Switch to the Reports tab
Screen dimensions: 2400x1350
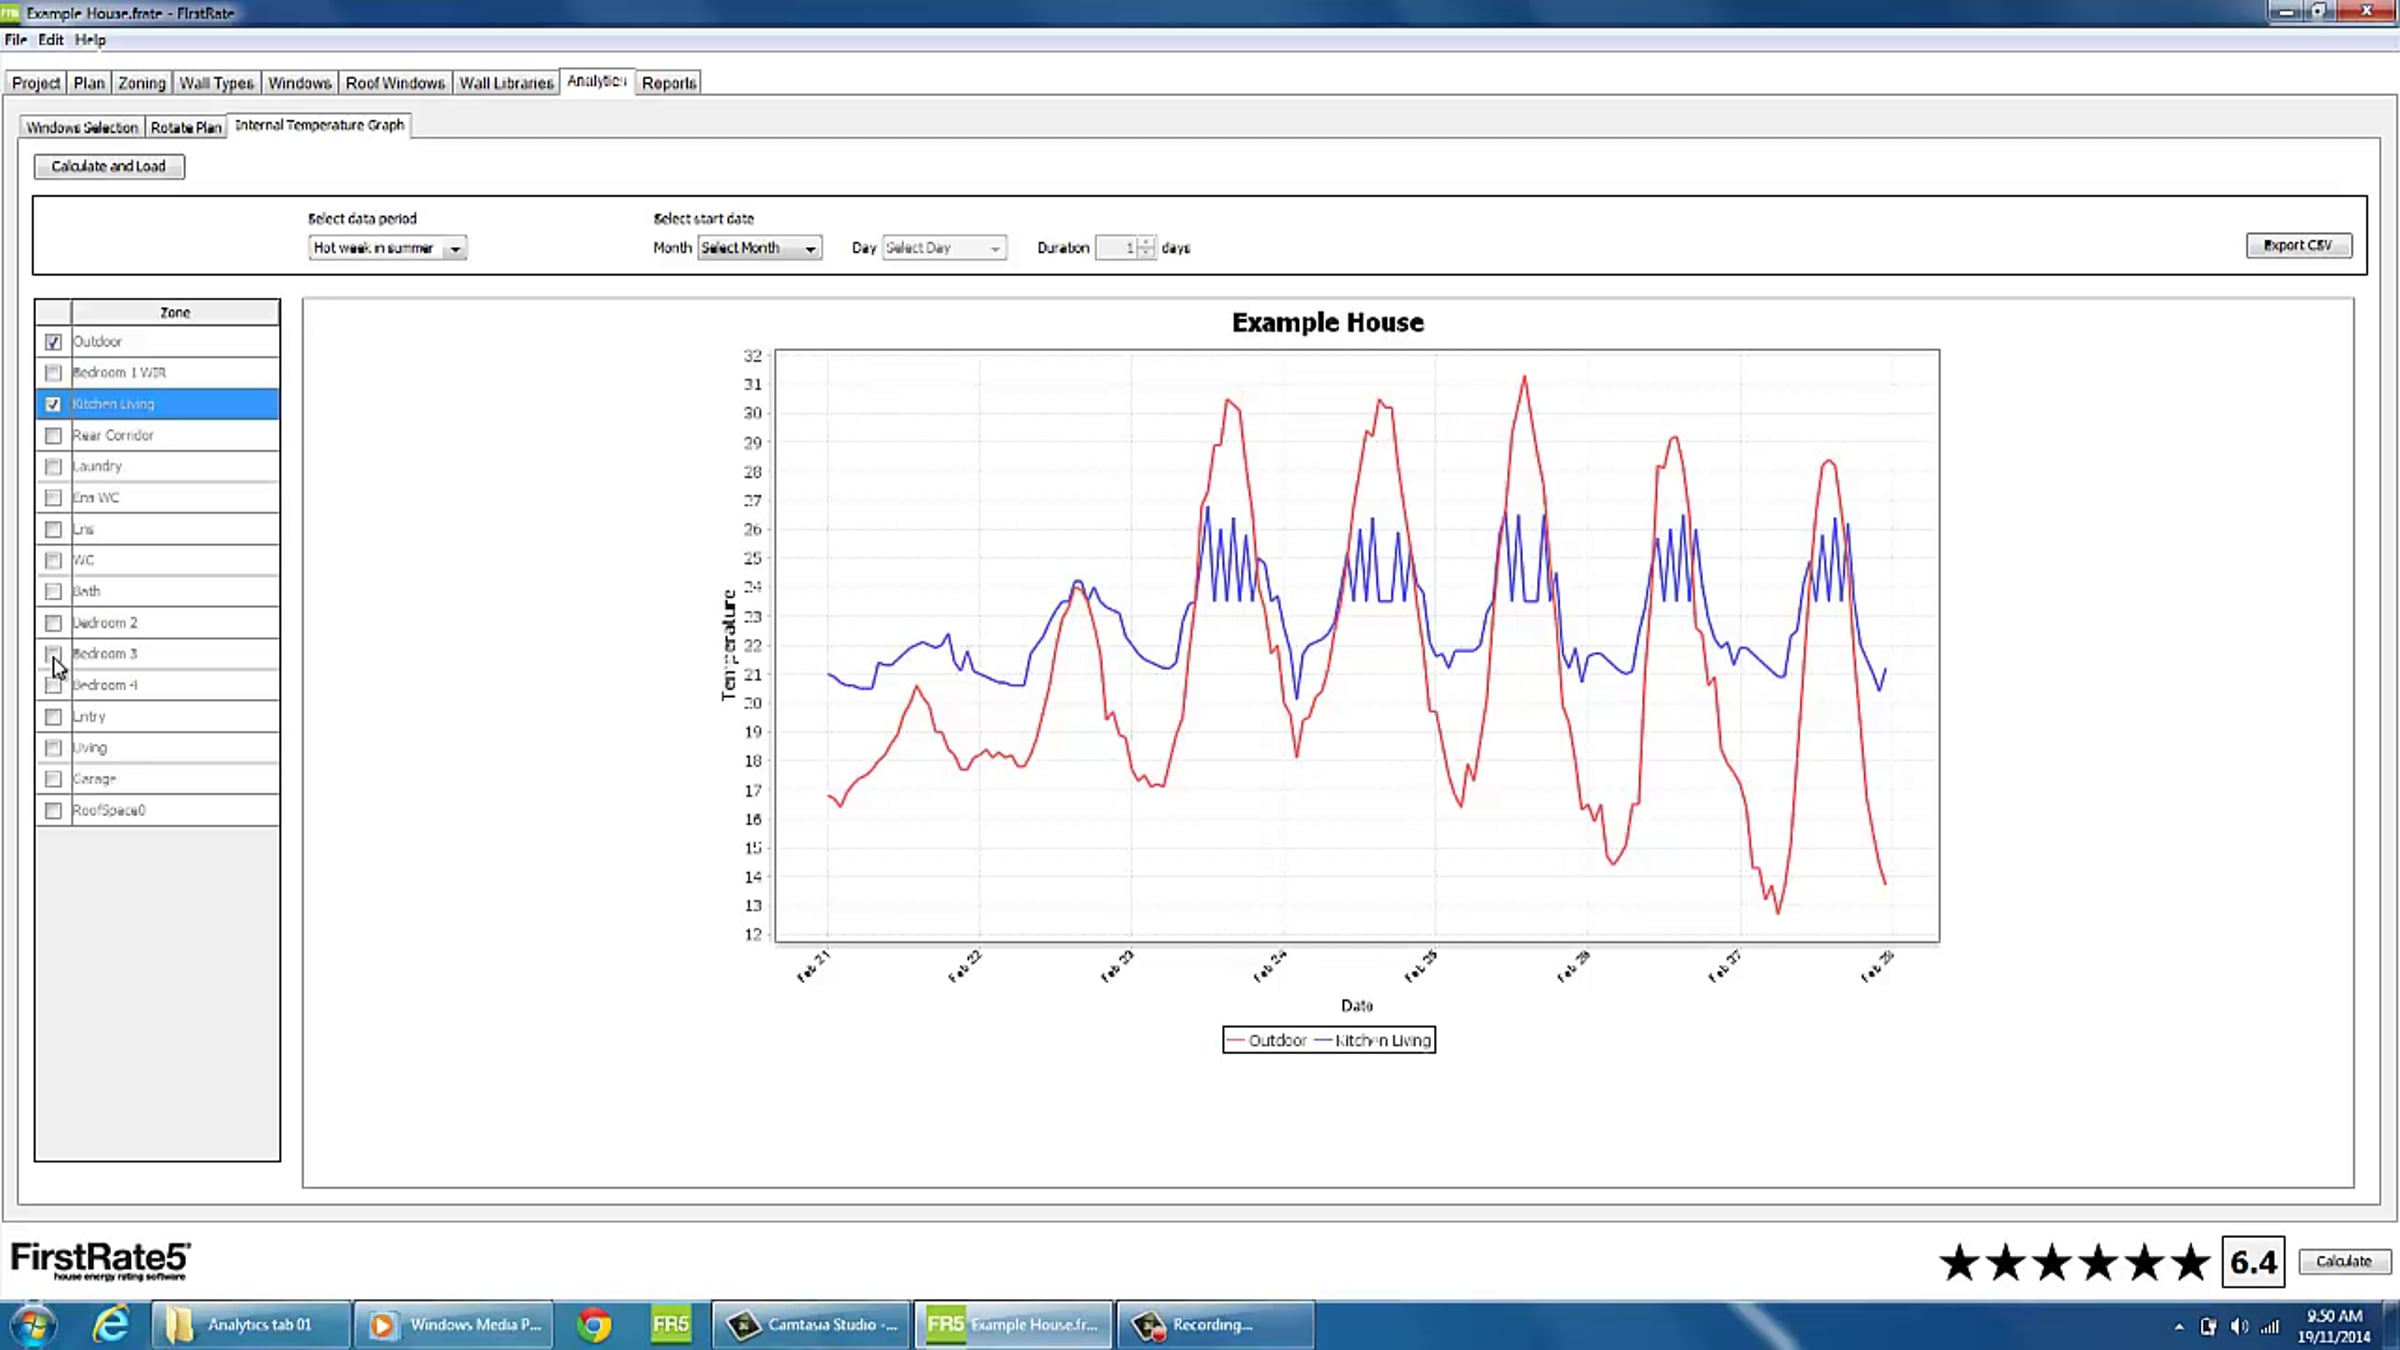(x=669, y=83)
